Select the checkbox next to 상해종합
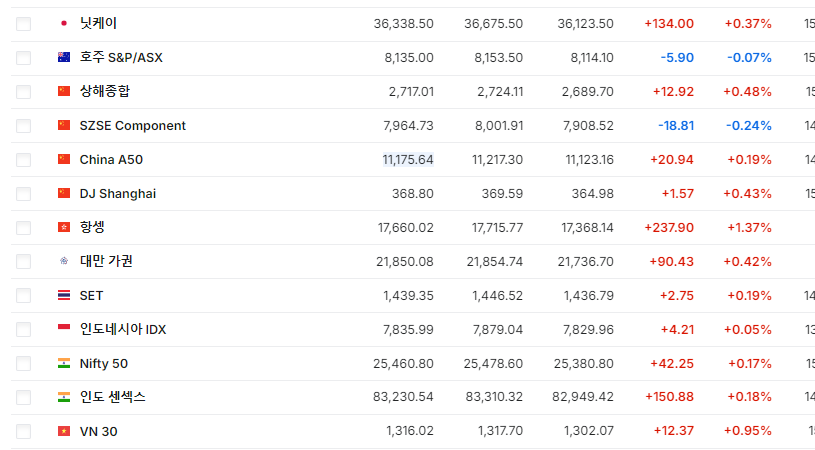 (x=23, y=92)
